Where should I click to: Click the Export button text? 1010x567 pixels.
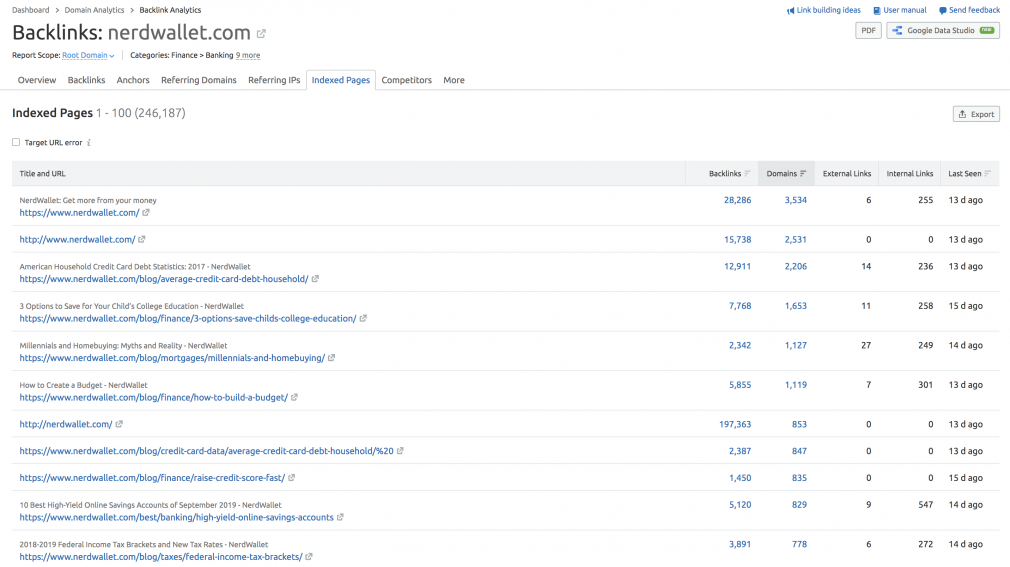point(982,114)
